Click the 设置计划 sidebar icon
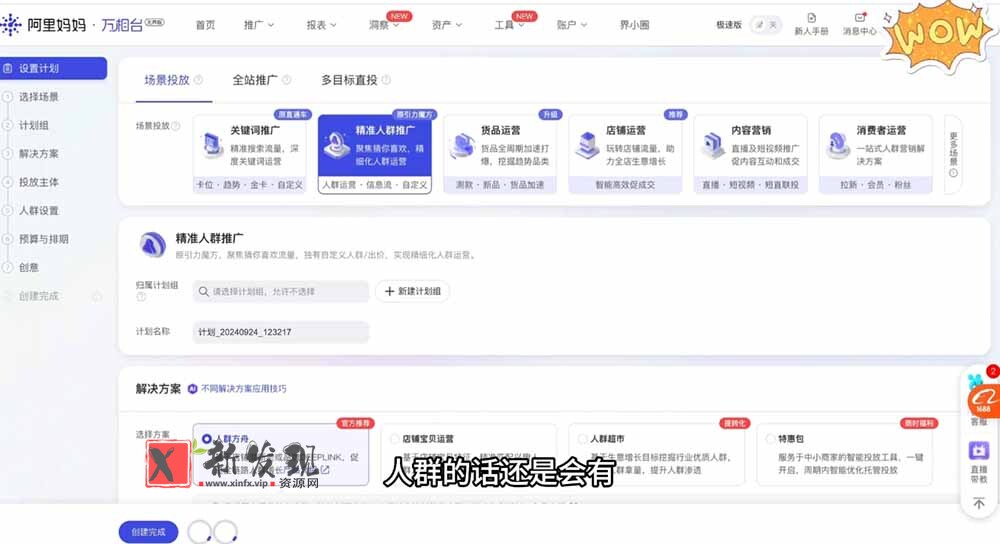 (8, 68)
